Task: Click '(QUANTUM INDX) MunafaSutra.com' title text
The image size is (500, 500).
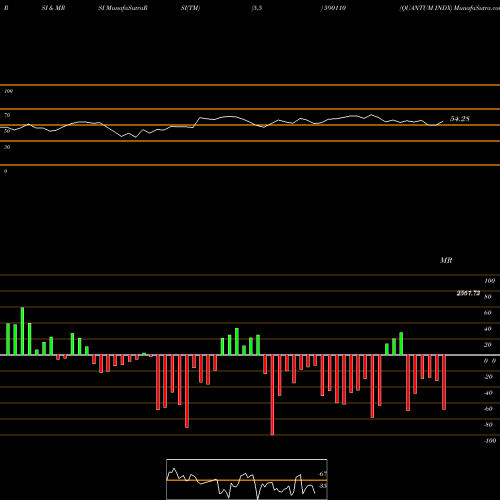Action: pos(449,8)
